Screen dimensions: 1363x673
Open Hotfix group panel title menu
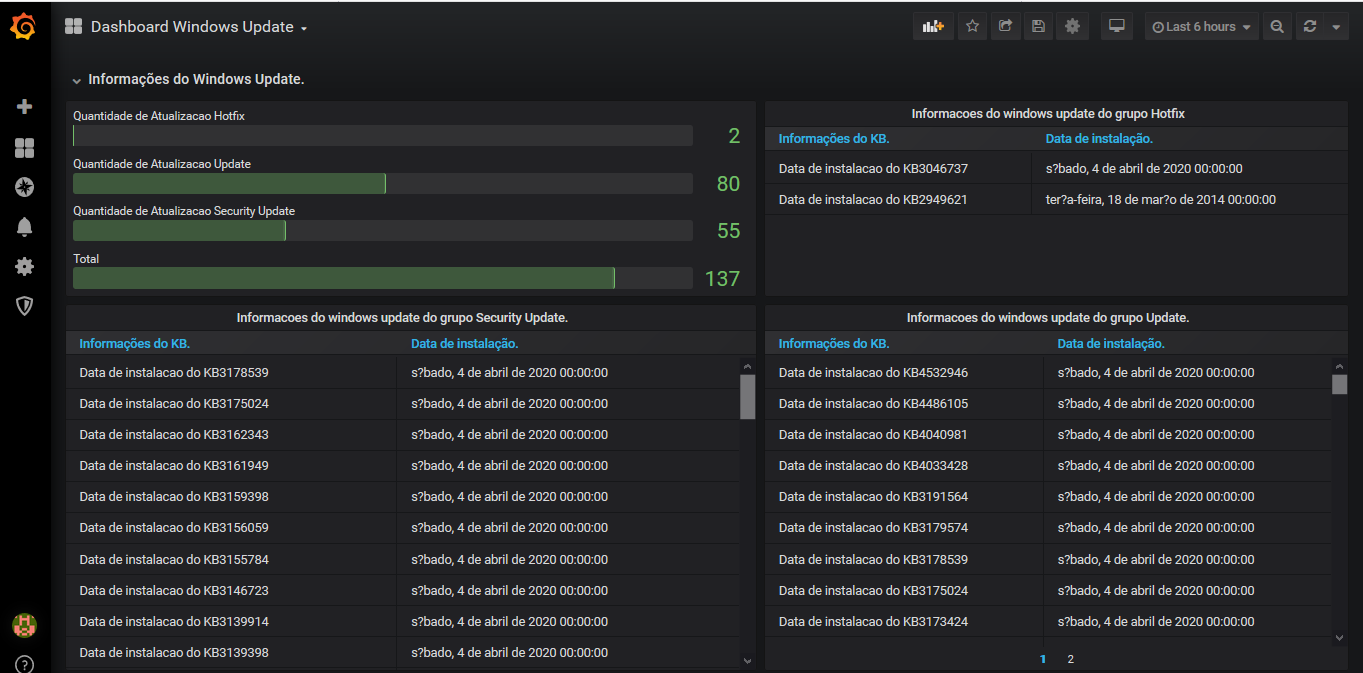[1048, 114]
